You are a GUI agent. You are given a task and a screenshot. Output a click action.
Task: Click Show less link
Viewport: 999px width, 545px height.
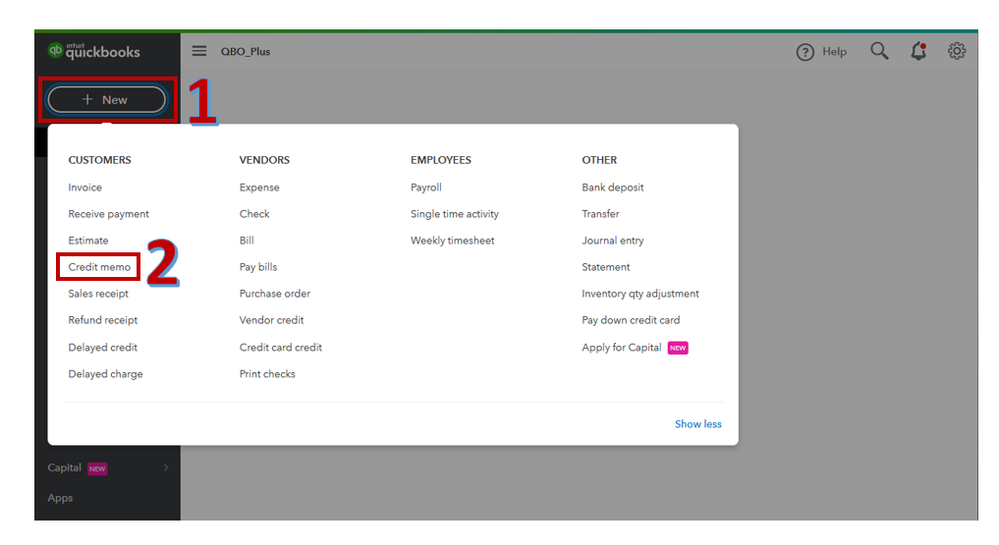(698, 424)
